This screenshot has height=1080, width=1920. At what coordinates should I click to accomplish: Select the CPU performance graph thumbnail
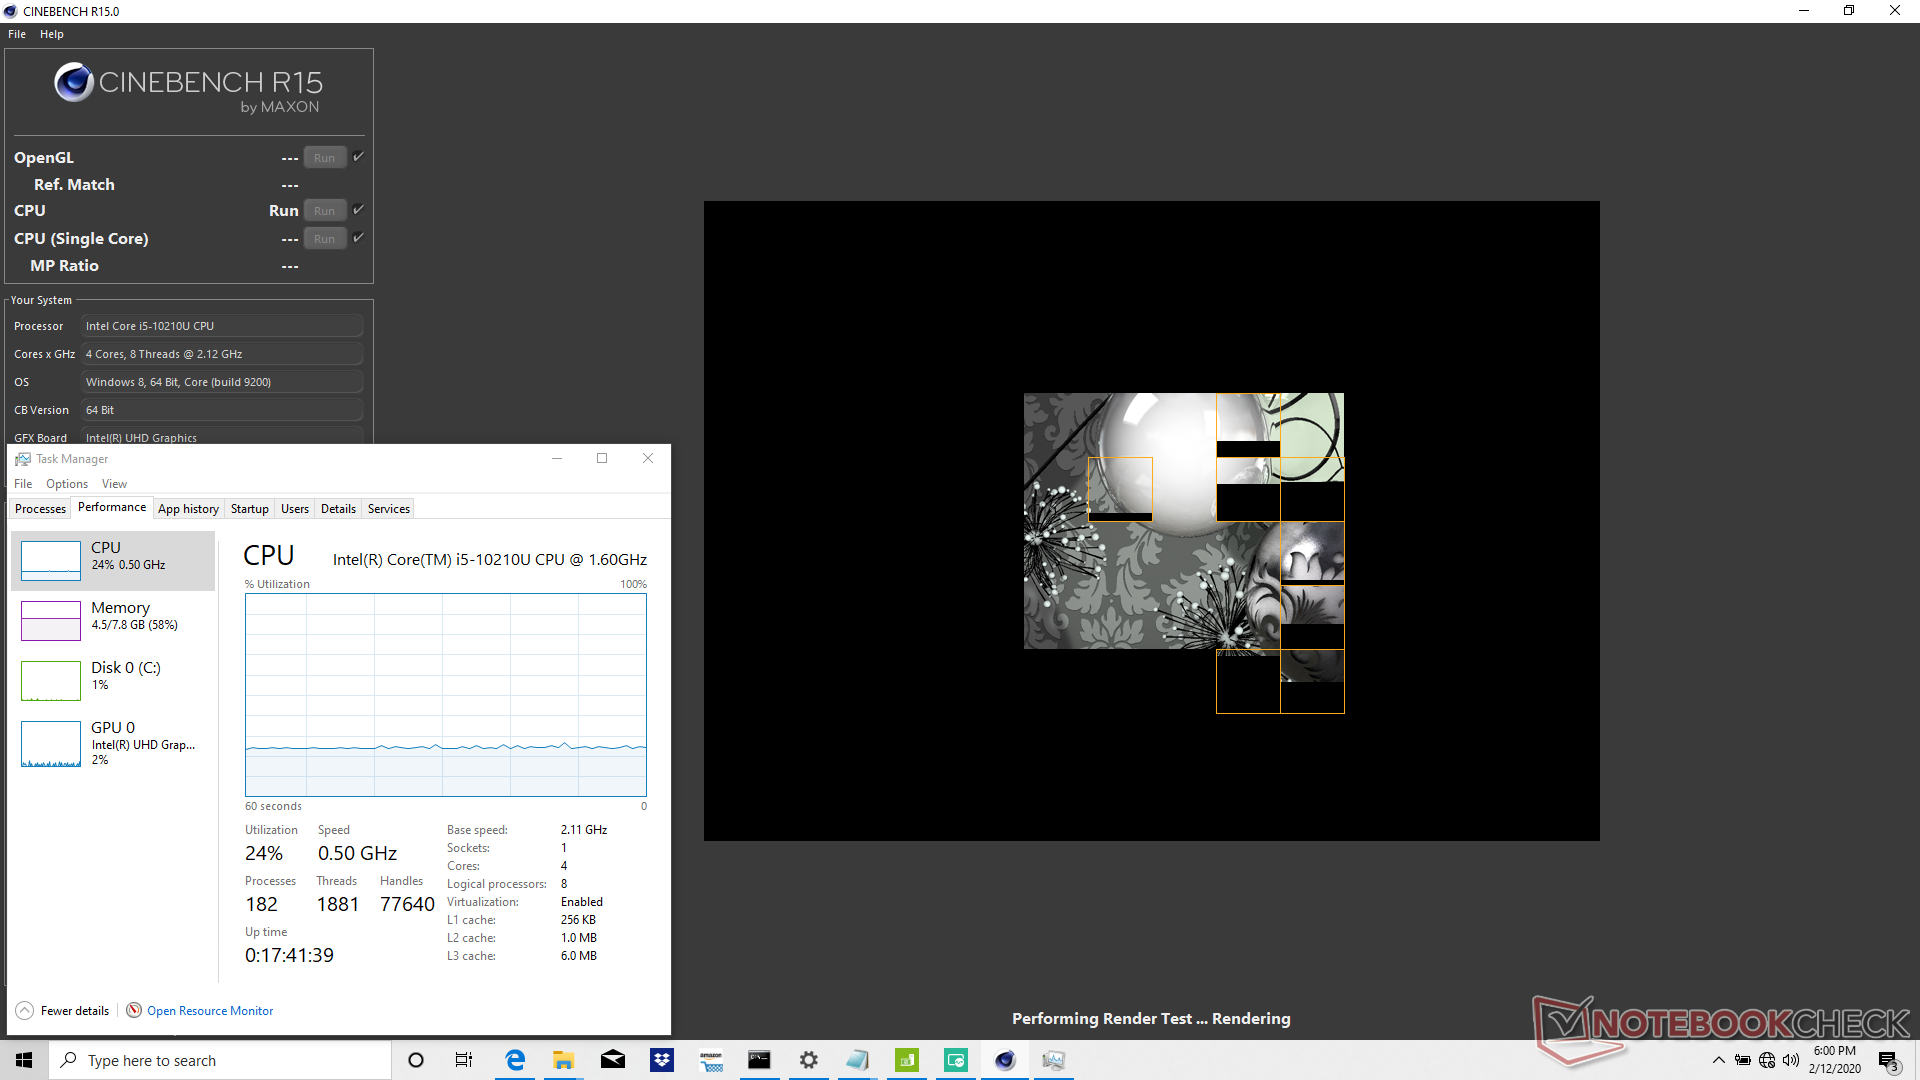pos(51,560)
